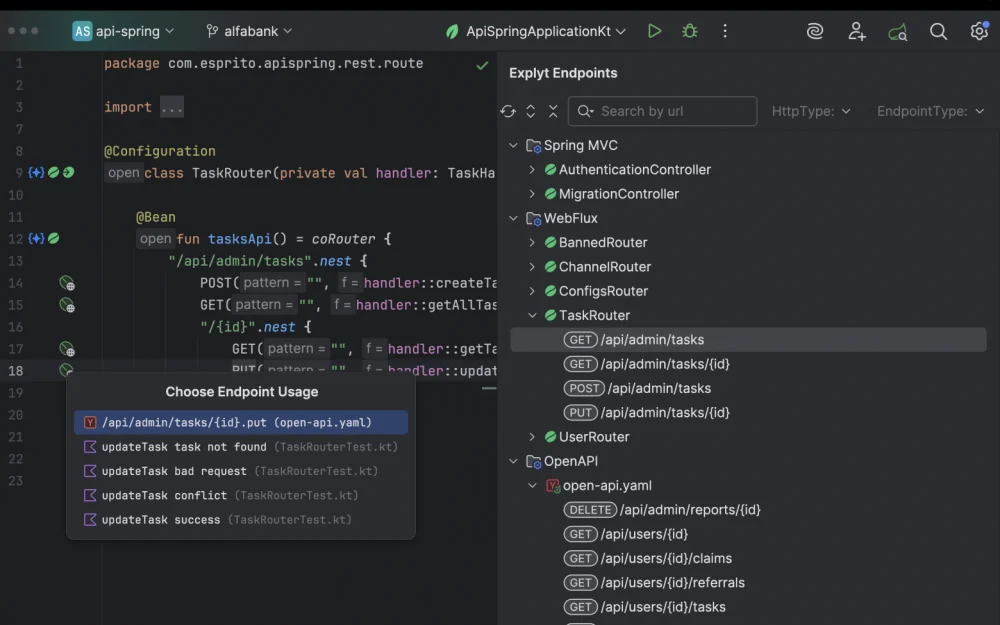
Task: Refresh the Explyt Endpoints tree
Action: 508,111
